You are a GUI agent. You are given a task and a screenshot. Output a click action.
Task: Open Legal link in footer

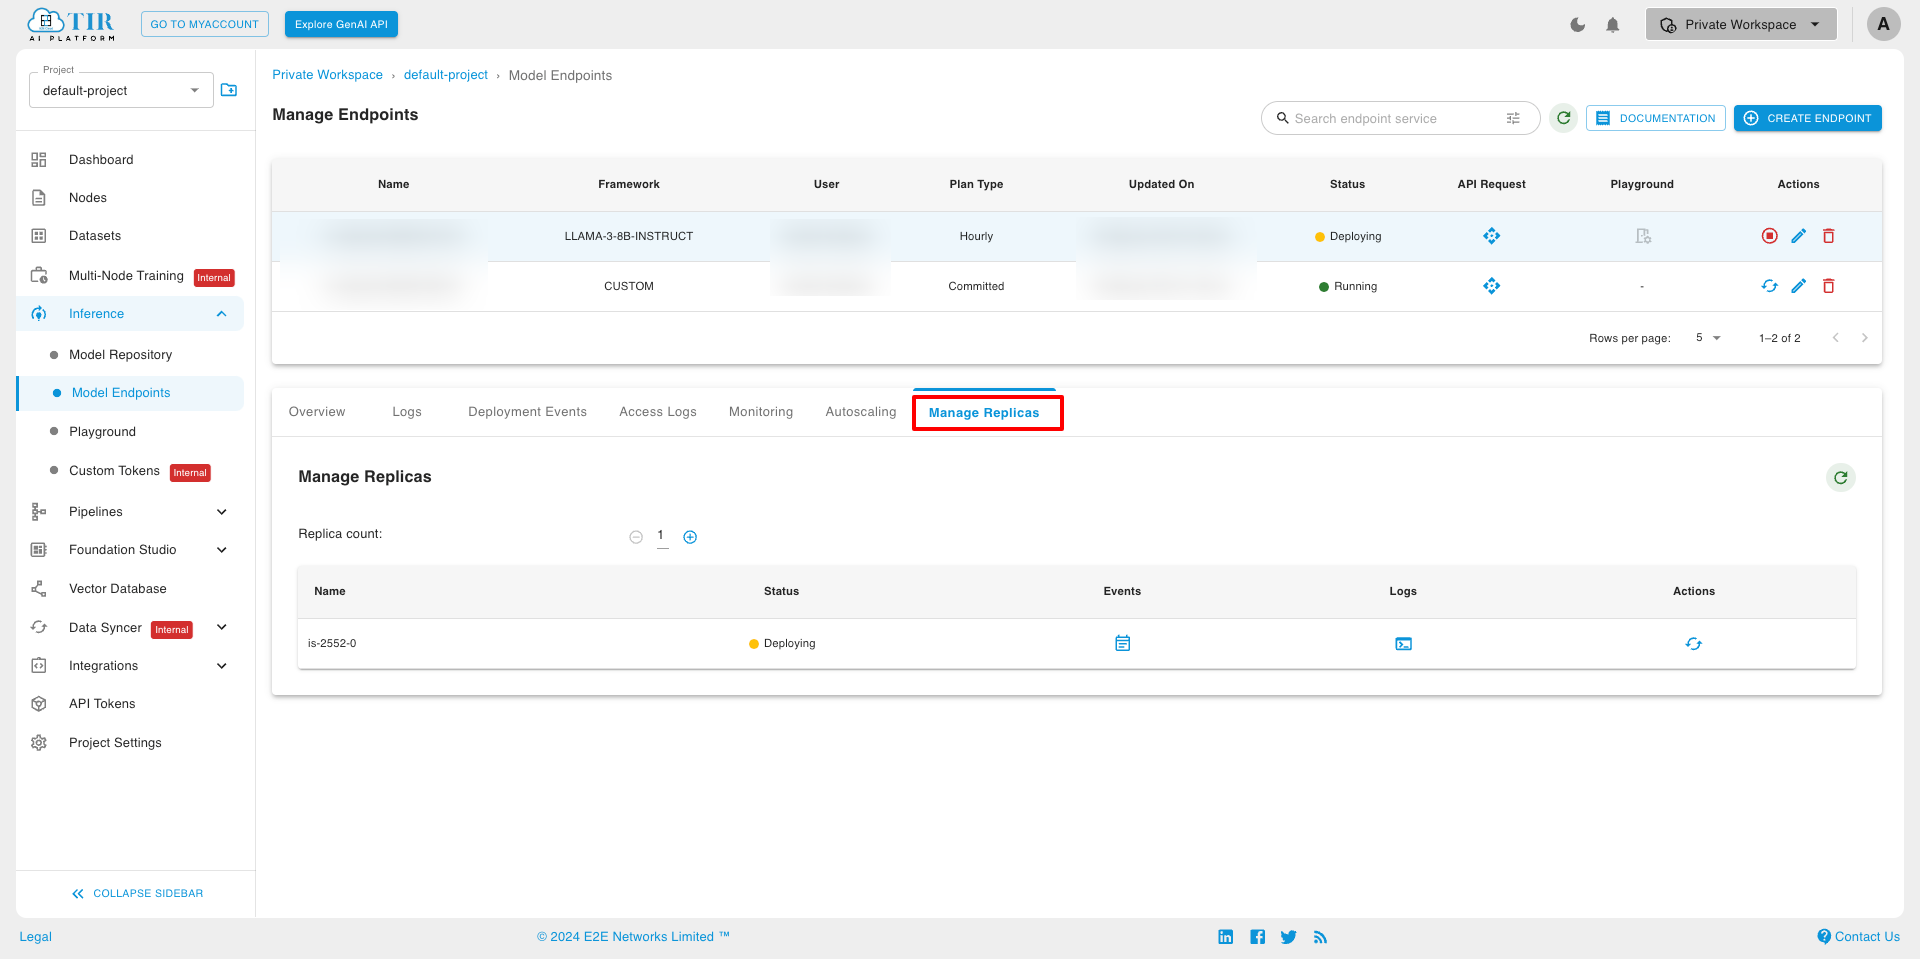(x=35, y=937)
